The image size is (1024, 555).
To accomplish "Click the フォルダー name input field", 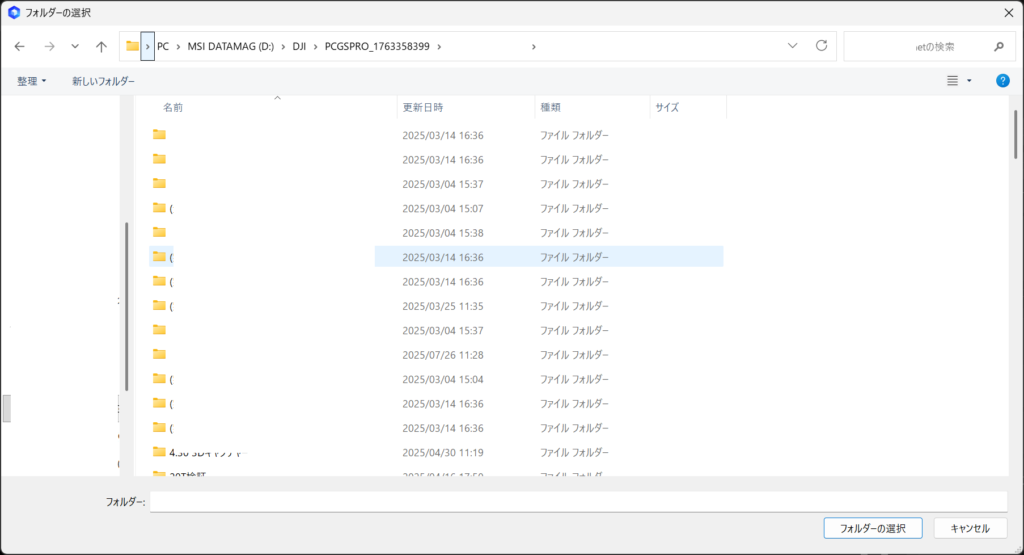I will coord(578,501).
